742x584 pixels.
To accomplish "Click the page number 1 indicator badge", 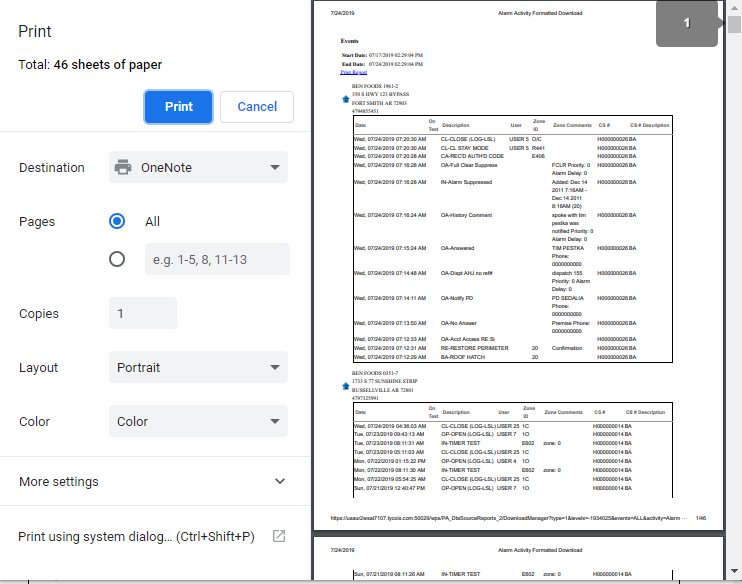I will tap(687, 23).
